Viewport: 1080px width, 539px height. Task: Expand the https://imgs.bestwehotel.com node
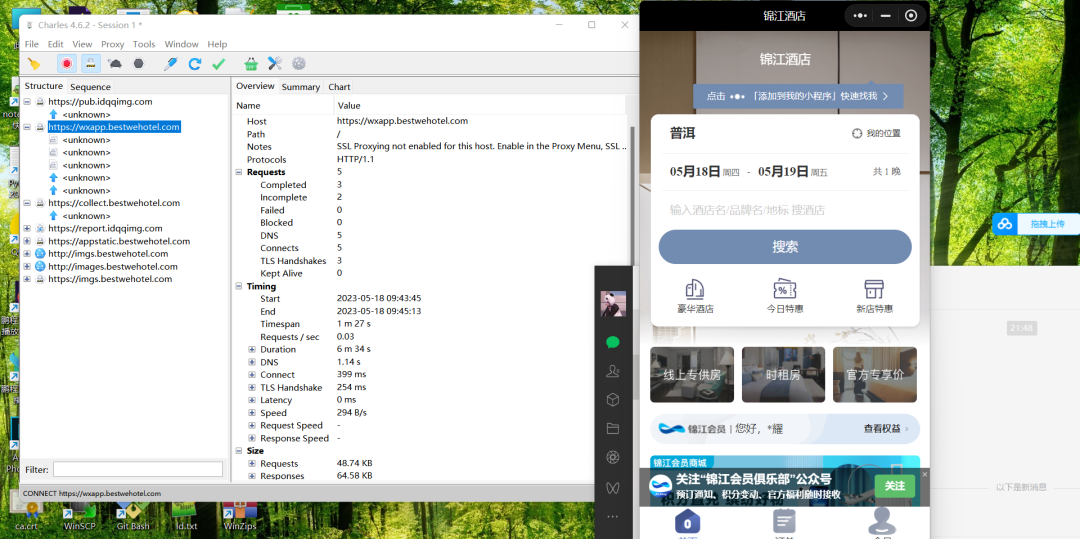coord(27,279)
